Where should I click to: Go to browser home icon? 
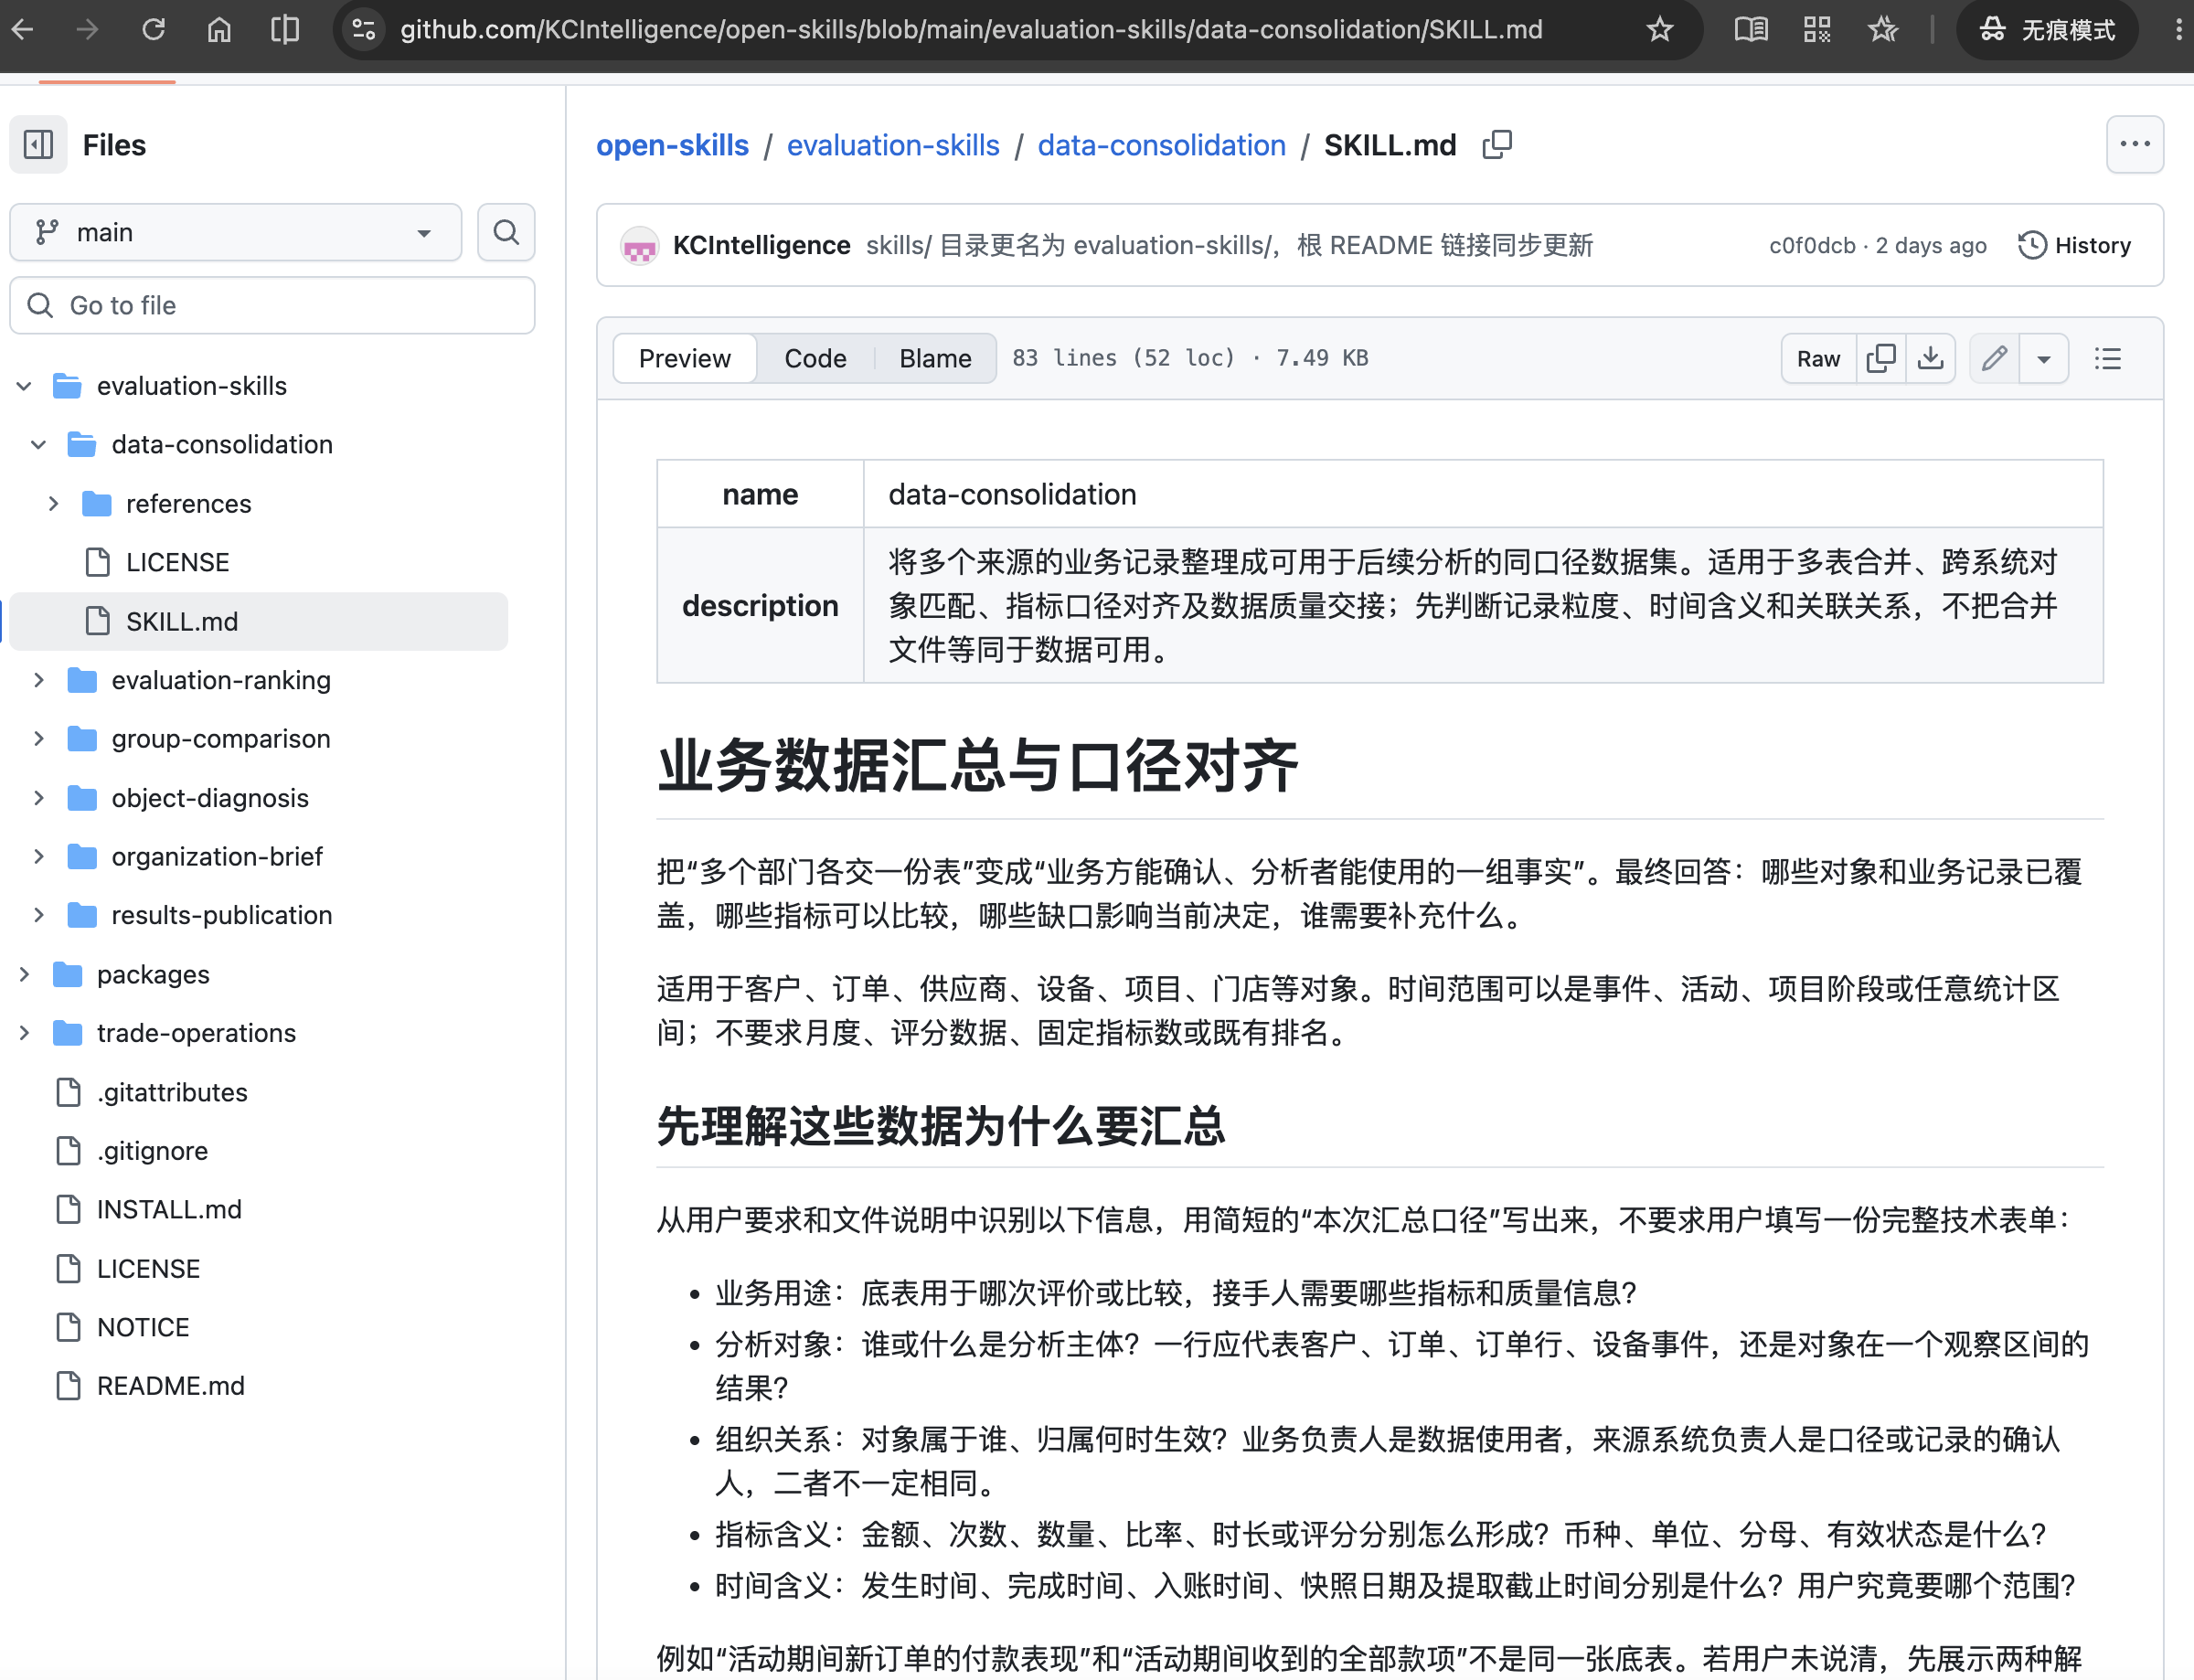pyautogui.click(x=219, y=30)
